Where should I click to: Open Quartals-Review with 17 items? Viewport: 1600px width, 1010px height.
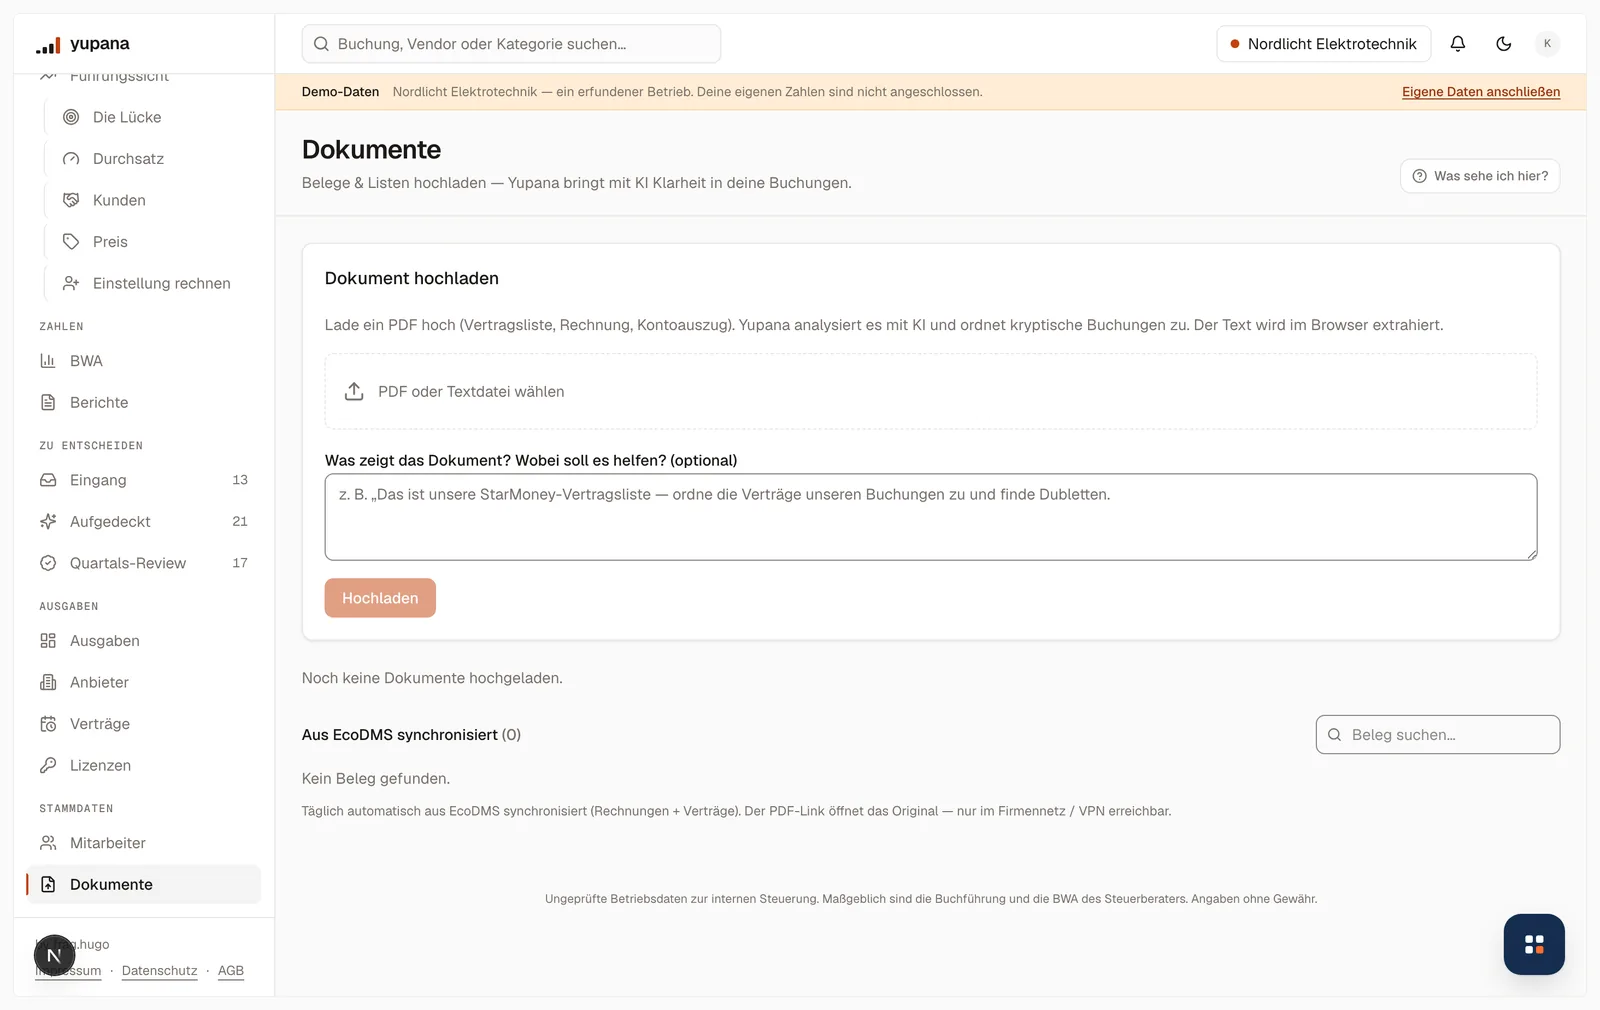(x=143, y=563)
